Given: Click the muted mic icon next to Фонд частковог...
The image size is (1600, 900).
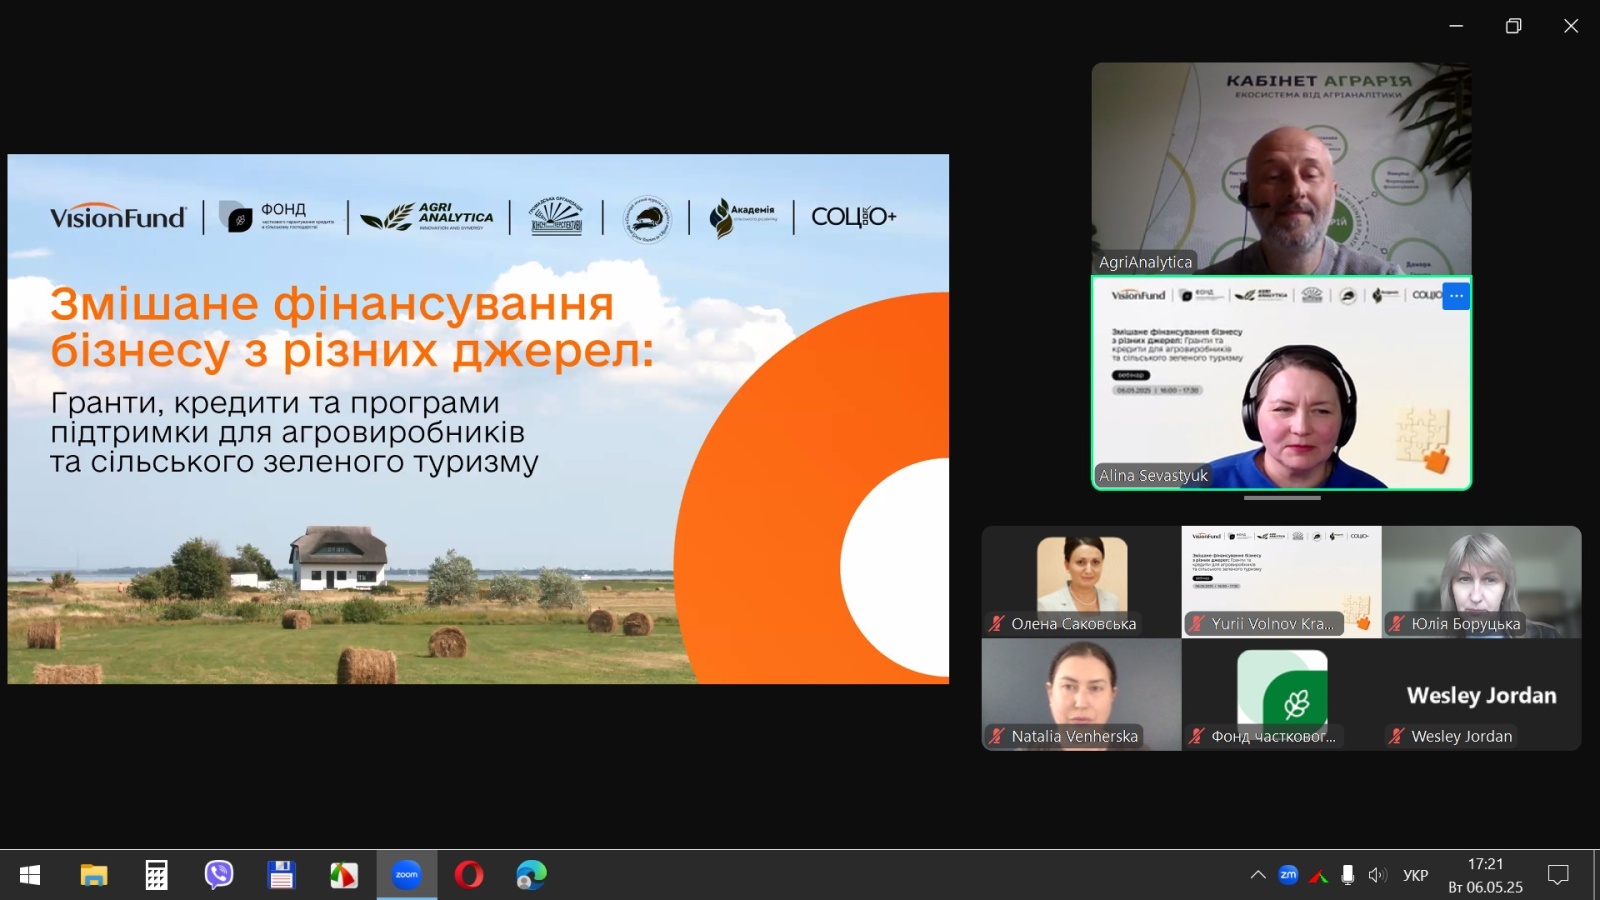Looking at the screenshot, I should [x=1197, y=736].
